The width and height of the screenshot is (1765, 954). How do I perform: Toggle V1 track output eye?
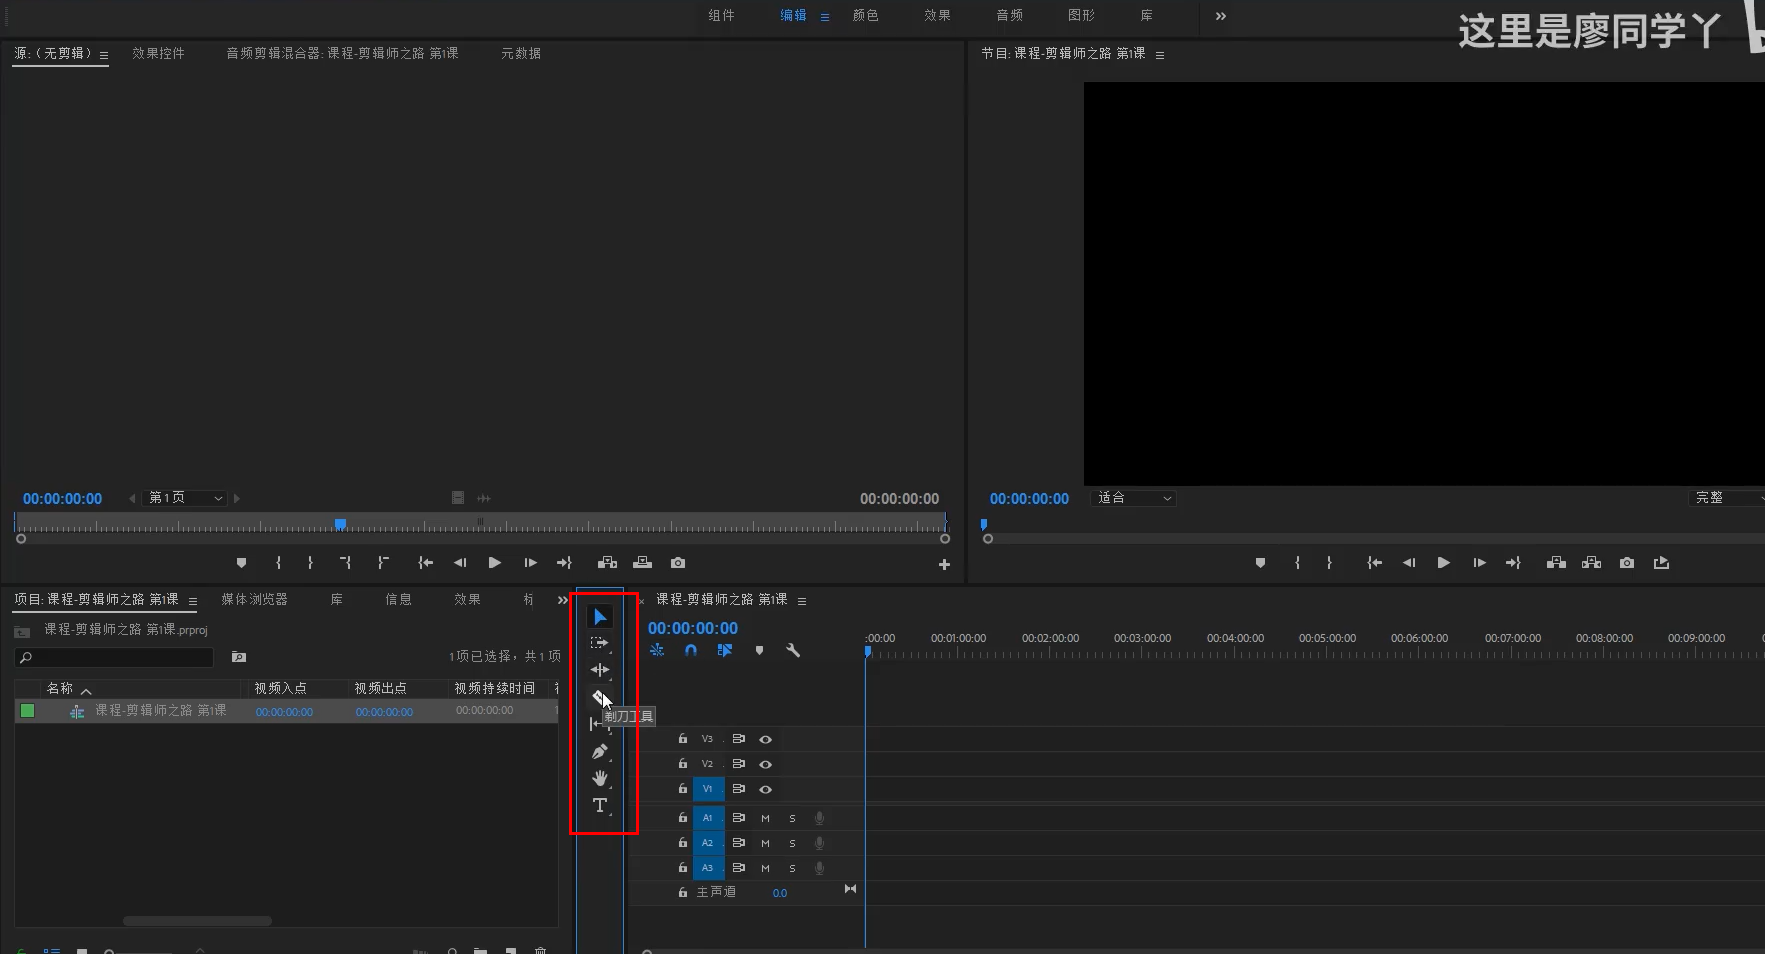[765, 789]
